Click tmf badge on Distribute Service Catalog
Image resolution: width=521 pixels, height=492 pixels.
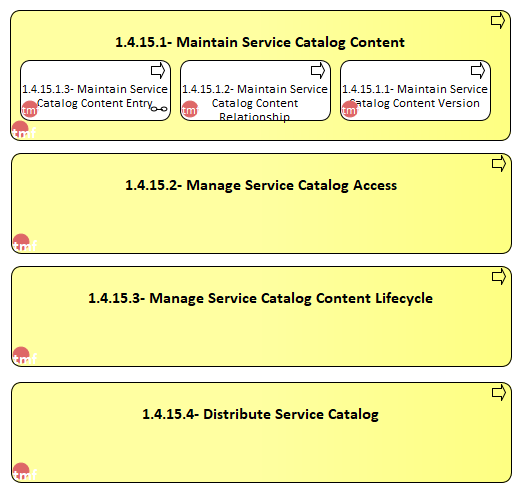[24, 472]
